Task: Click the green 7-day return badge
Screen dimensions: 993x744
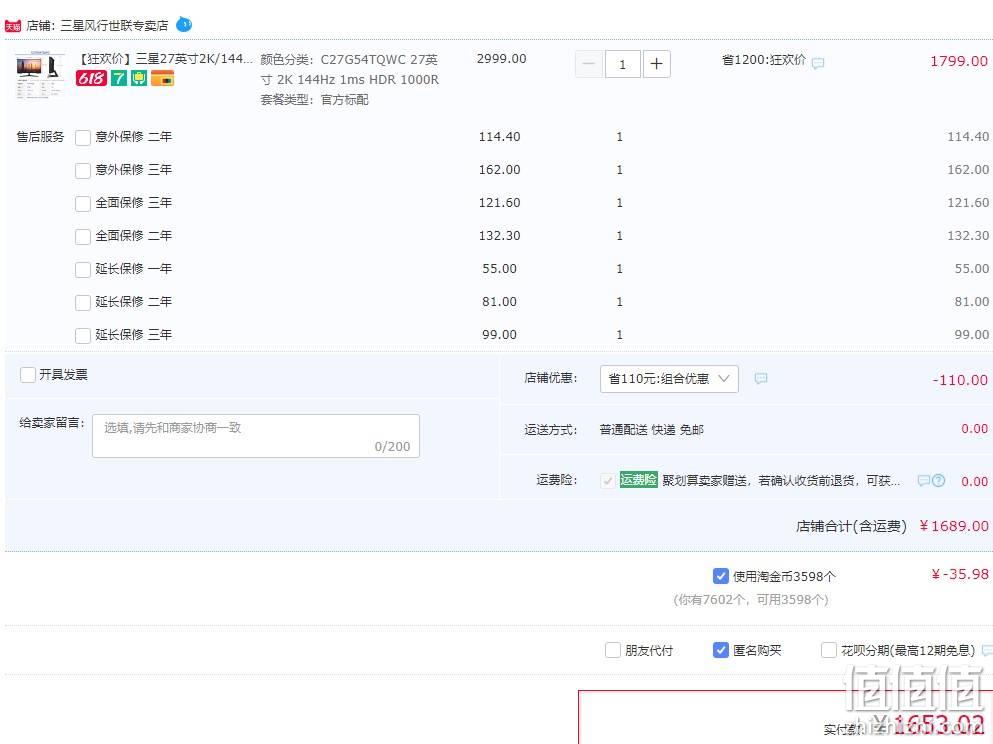Action: (118, 79)
